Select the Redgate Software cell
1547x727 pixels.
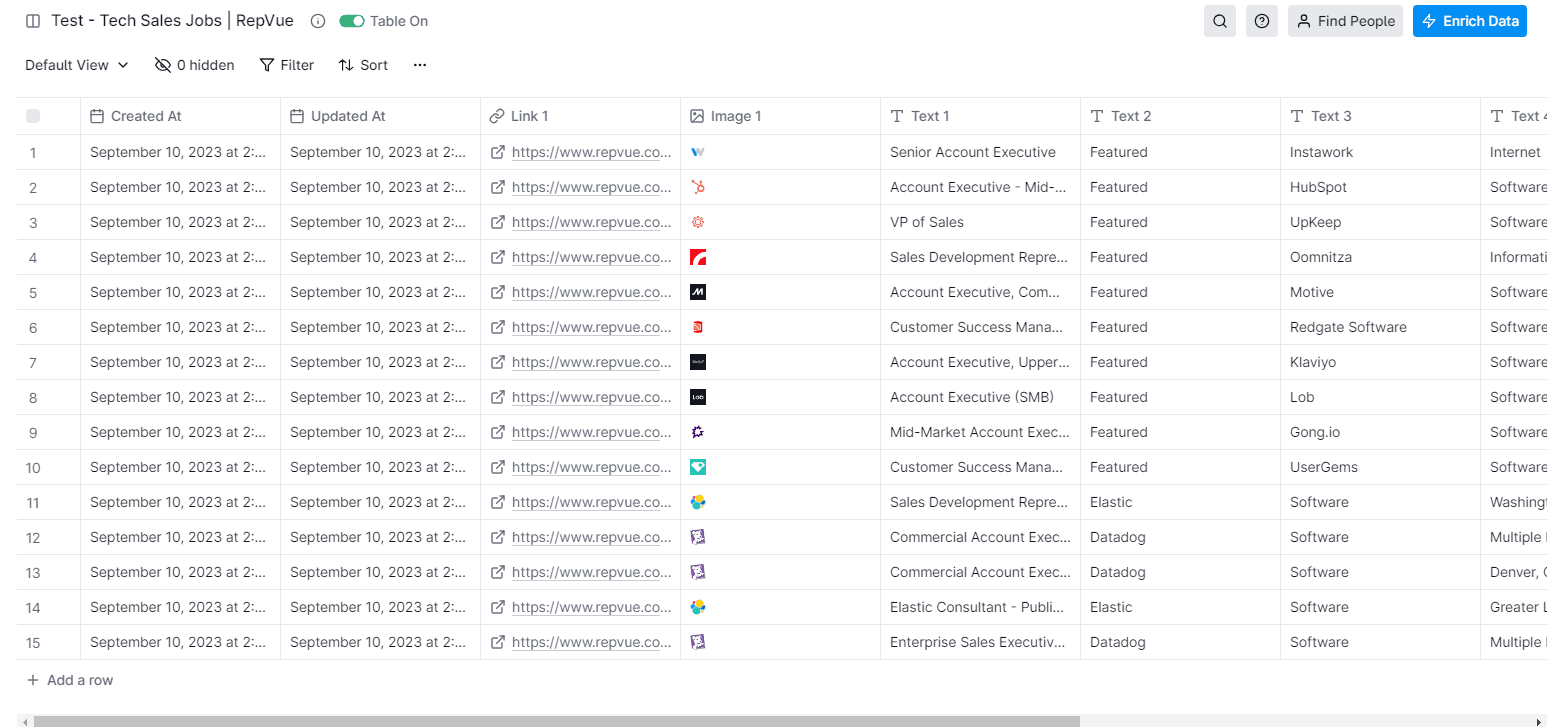point(1380,327)
